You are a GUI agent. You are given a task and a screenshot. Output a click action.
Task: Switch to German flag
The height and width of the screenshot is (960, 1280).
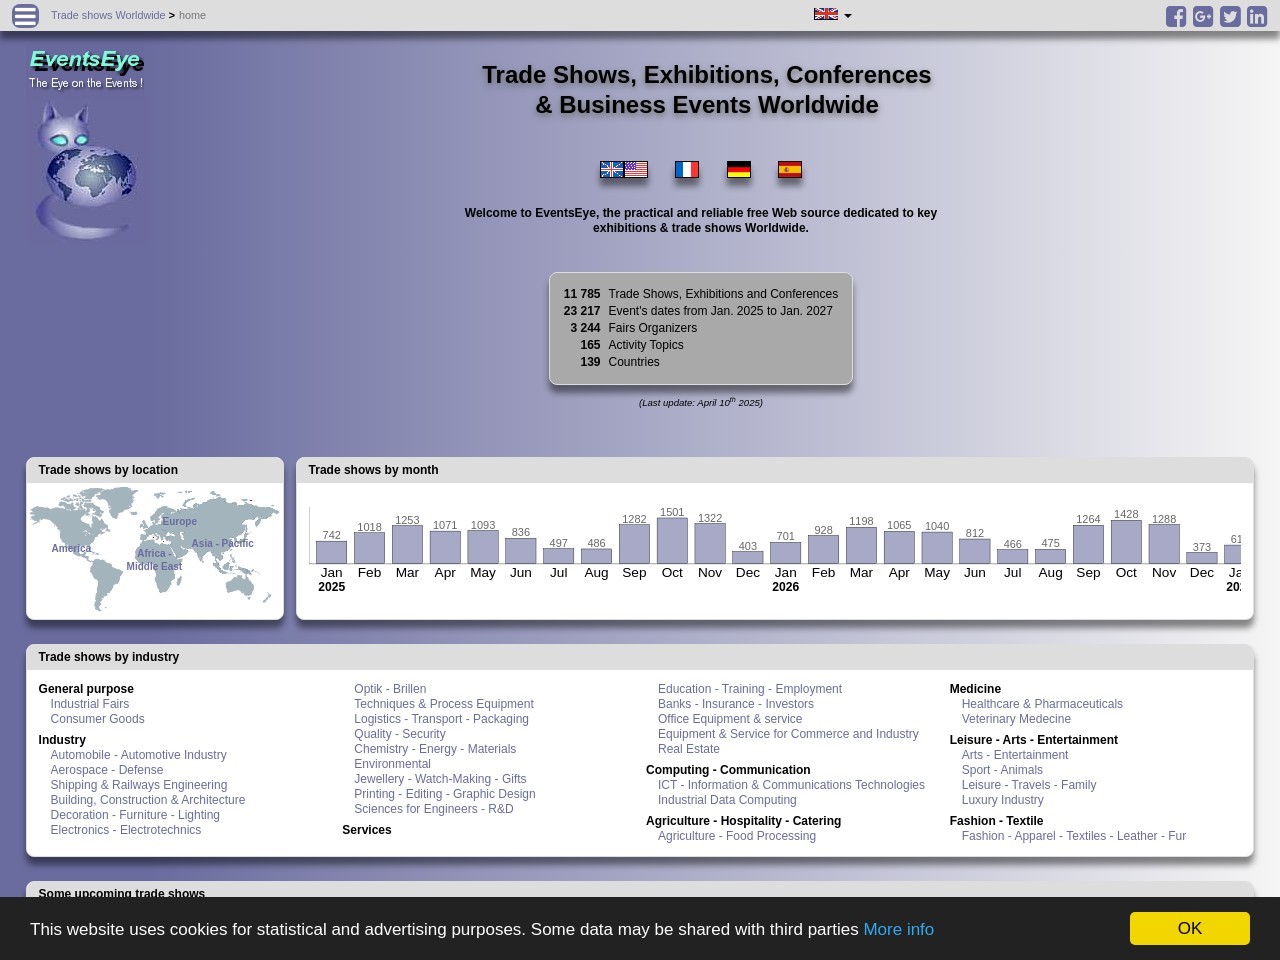(x=739, y=170)
